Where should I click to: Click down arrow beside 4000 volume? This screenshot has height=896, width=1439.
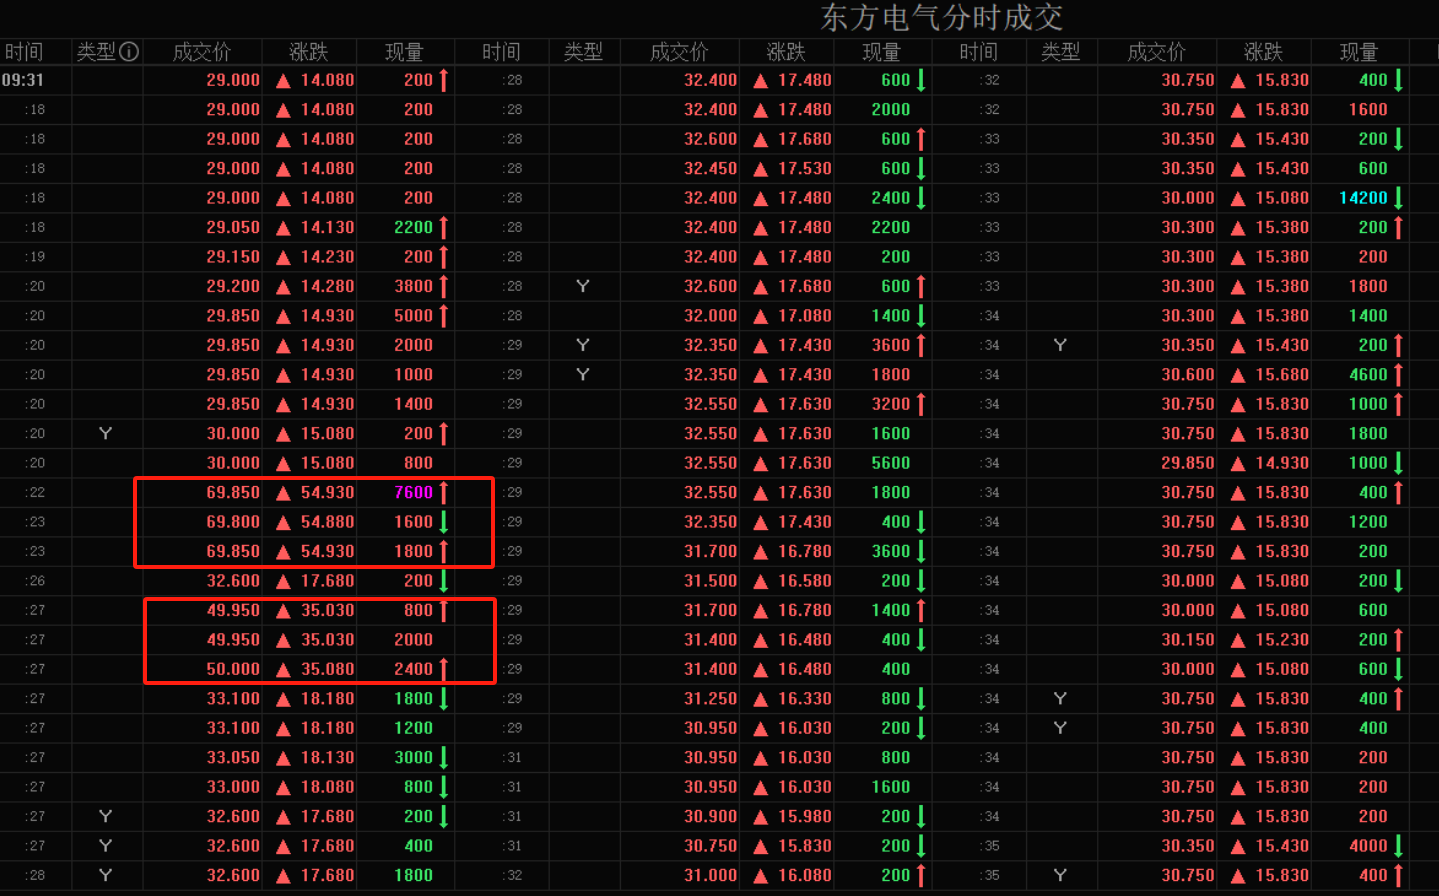point(1399,846)
